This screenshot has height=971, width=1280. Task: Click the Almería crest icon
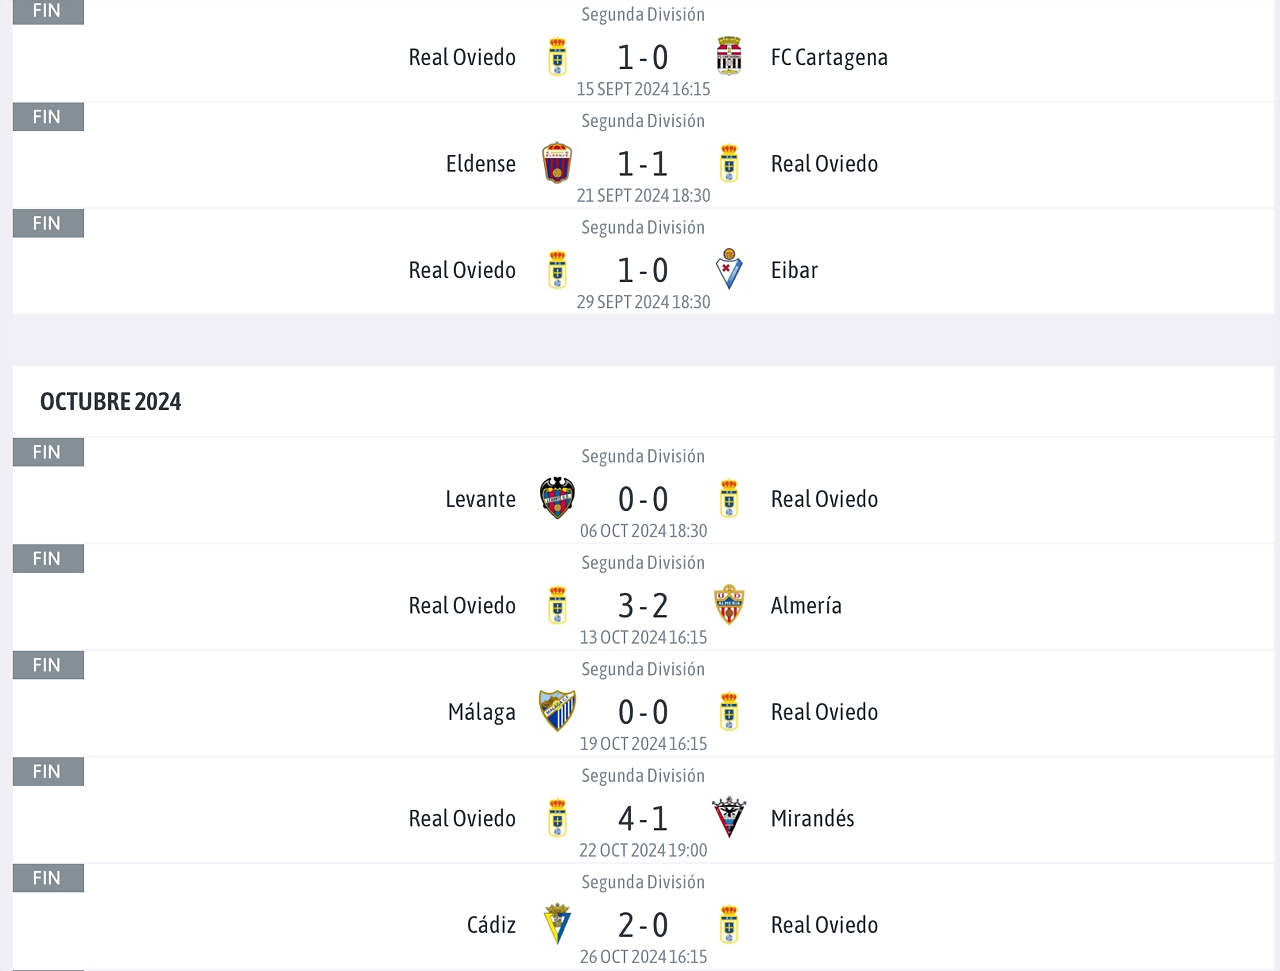[729, 605]
